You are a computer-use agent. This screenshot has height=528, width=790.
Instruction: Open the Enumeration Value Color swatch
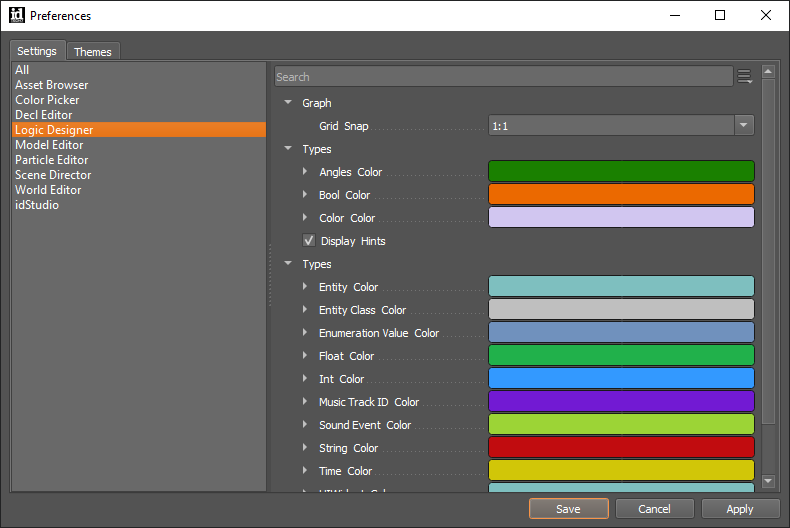point(621,332)
